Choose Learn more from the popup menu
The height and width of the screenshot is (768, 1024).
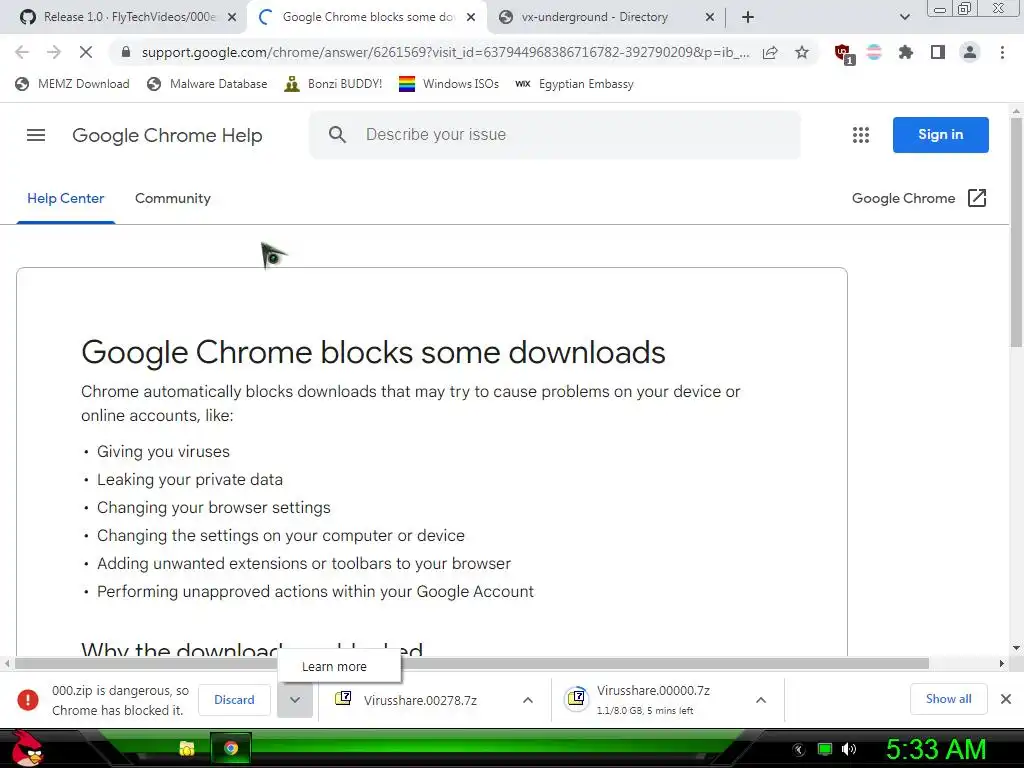(x=334, y=667)
